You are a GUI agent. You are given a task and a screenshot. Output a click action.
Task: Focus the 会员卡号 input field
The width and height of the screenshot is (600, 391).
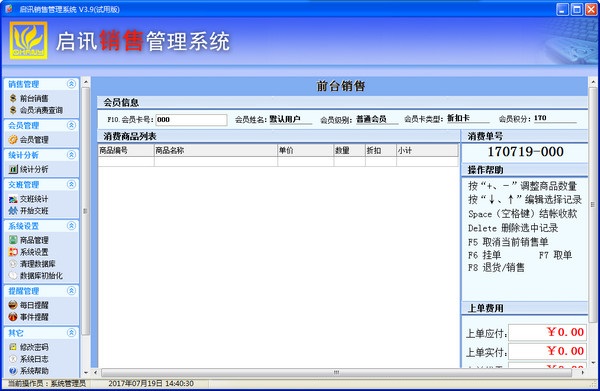[x=191, y=120]
